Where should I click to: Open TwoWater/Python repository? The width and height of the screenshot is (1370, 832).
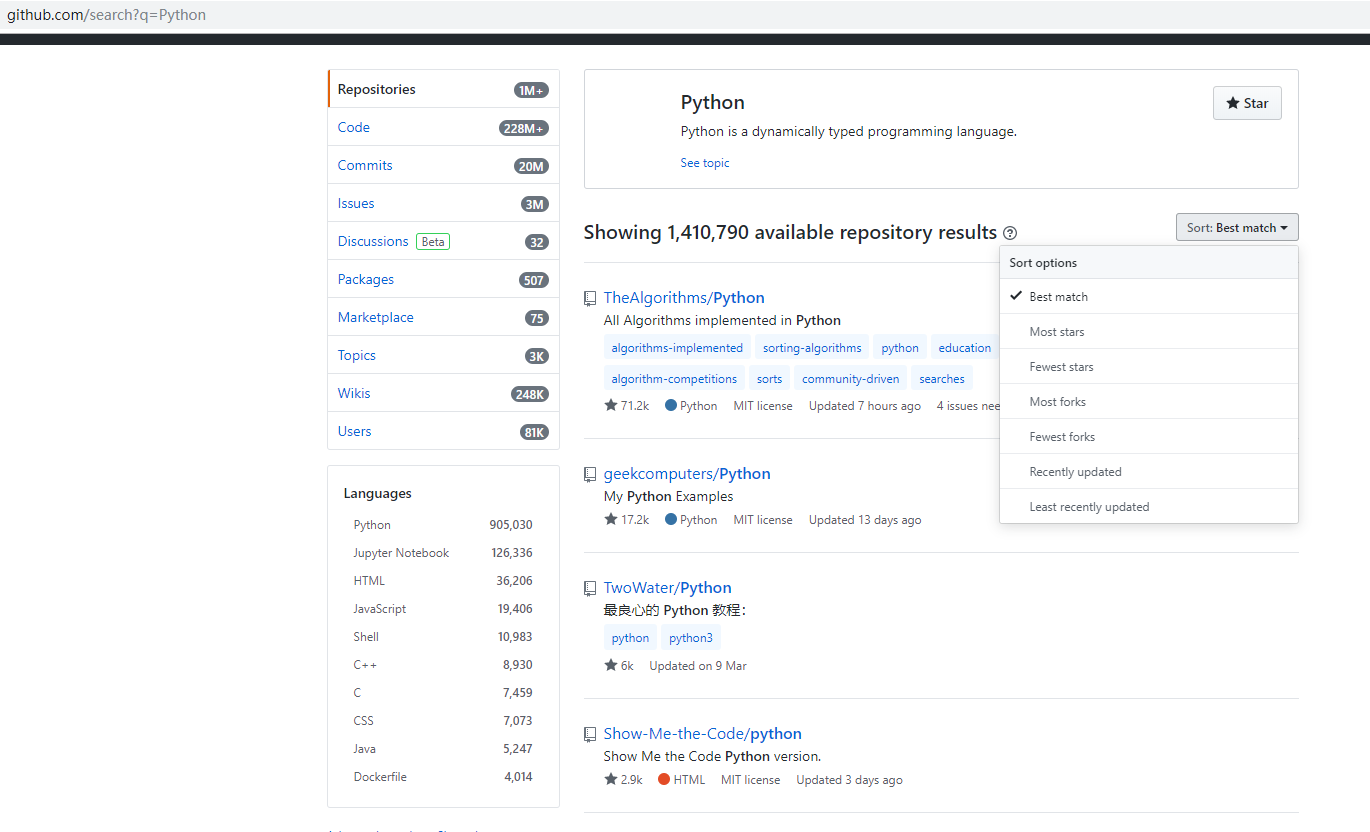pyautogui.click(x=667, y=588)
